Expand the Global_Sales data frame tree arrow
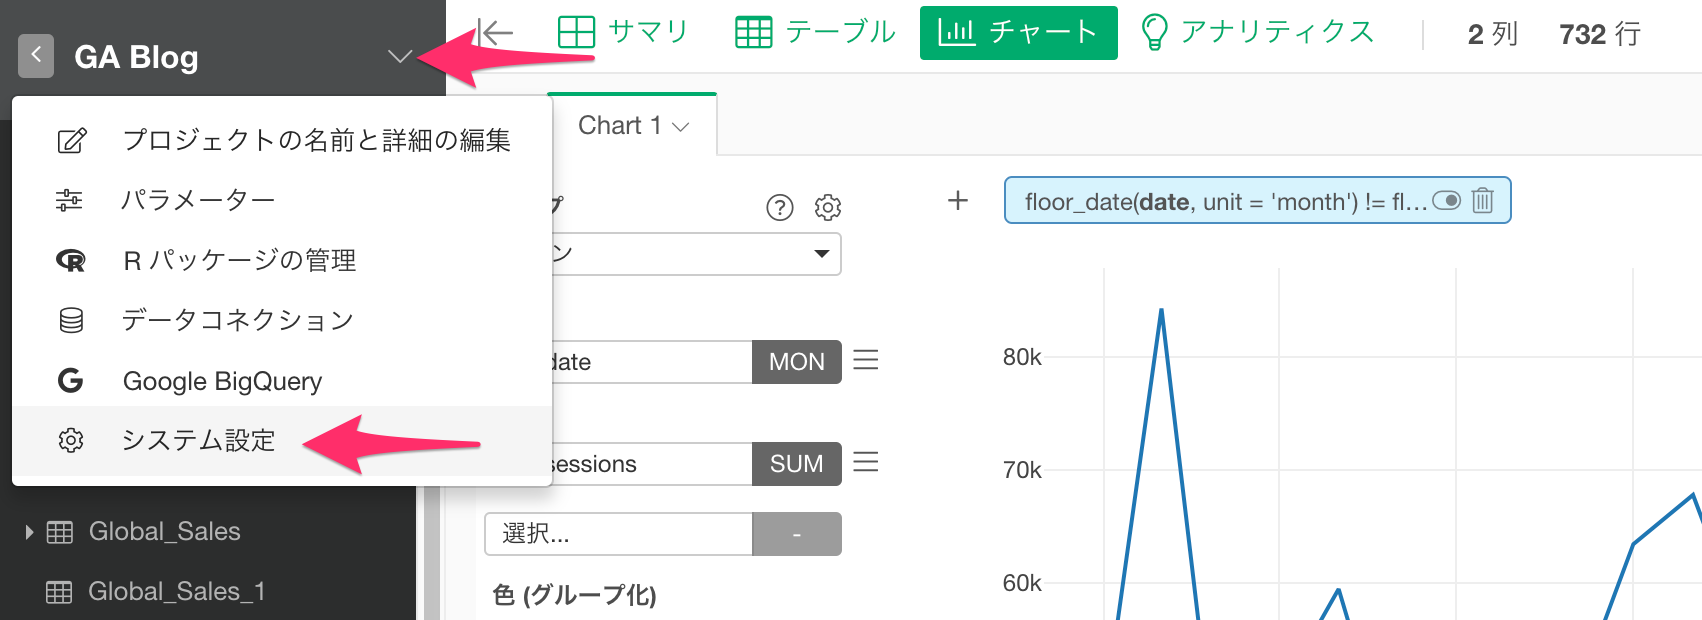Image resolution: width=1702 pixels, height=620 pixels. tap(29, 532)
